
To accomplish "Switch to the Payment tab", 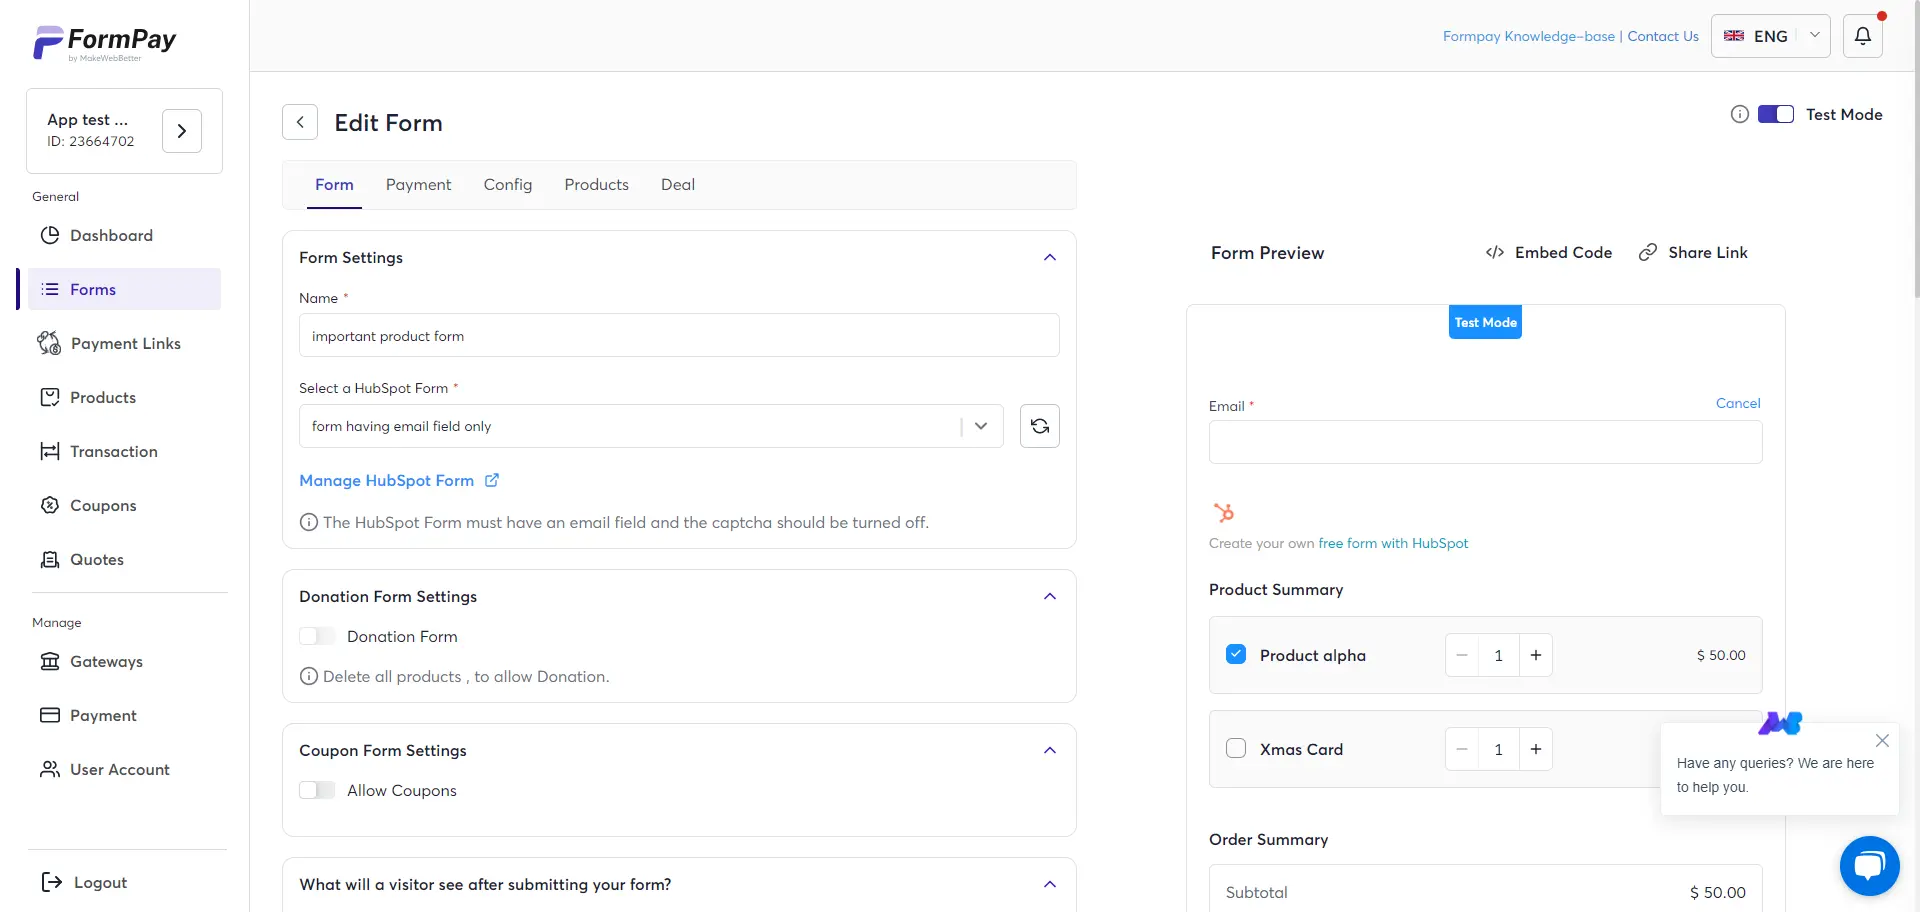I will pos(418,185).
